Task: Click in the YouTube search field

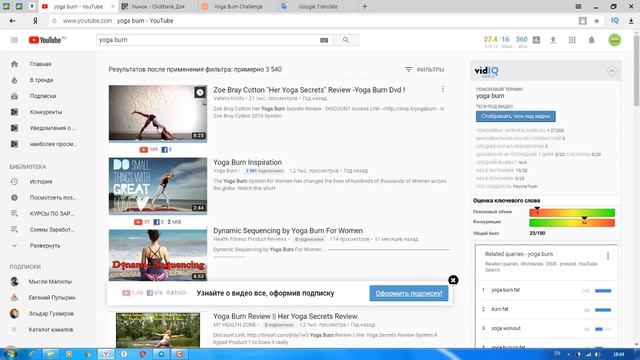Action: click(x=208, y=40)
